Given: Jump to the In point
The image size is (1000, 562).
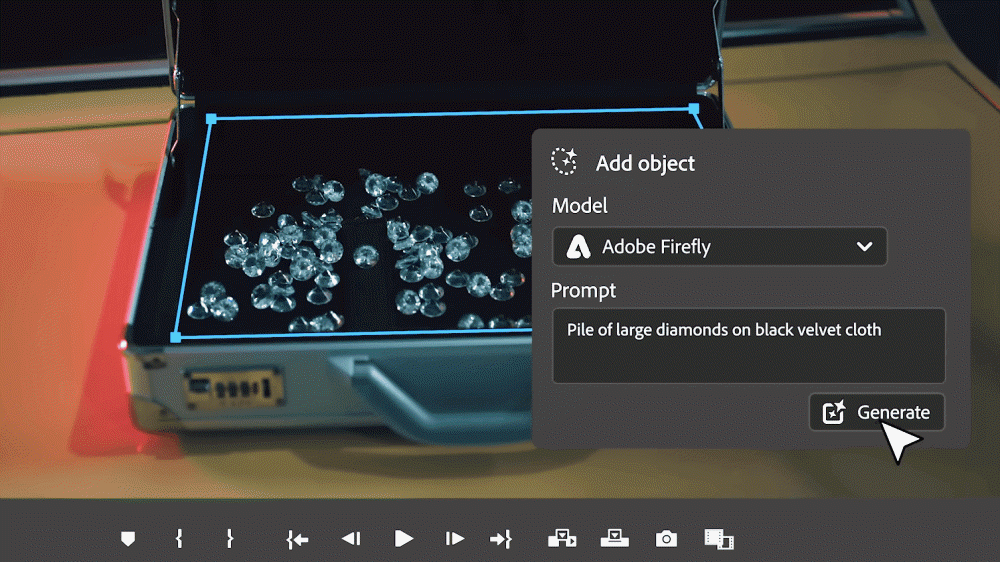Looking at the screenshot, I should tap(297, 539).
